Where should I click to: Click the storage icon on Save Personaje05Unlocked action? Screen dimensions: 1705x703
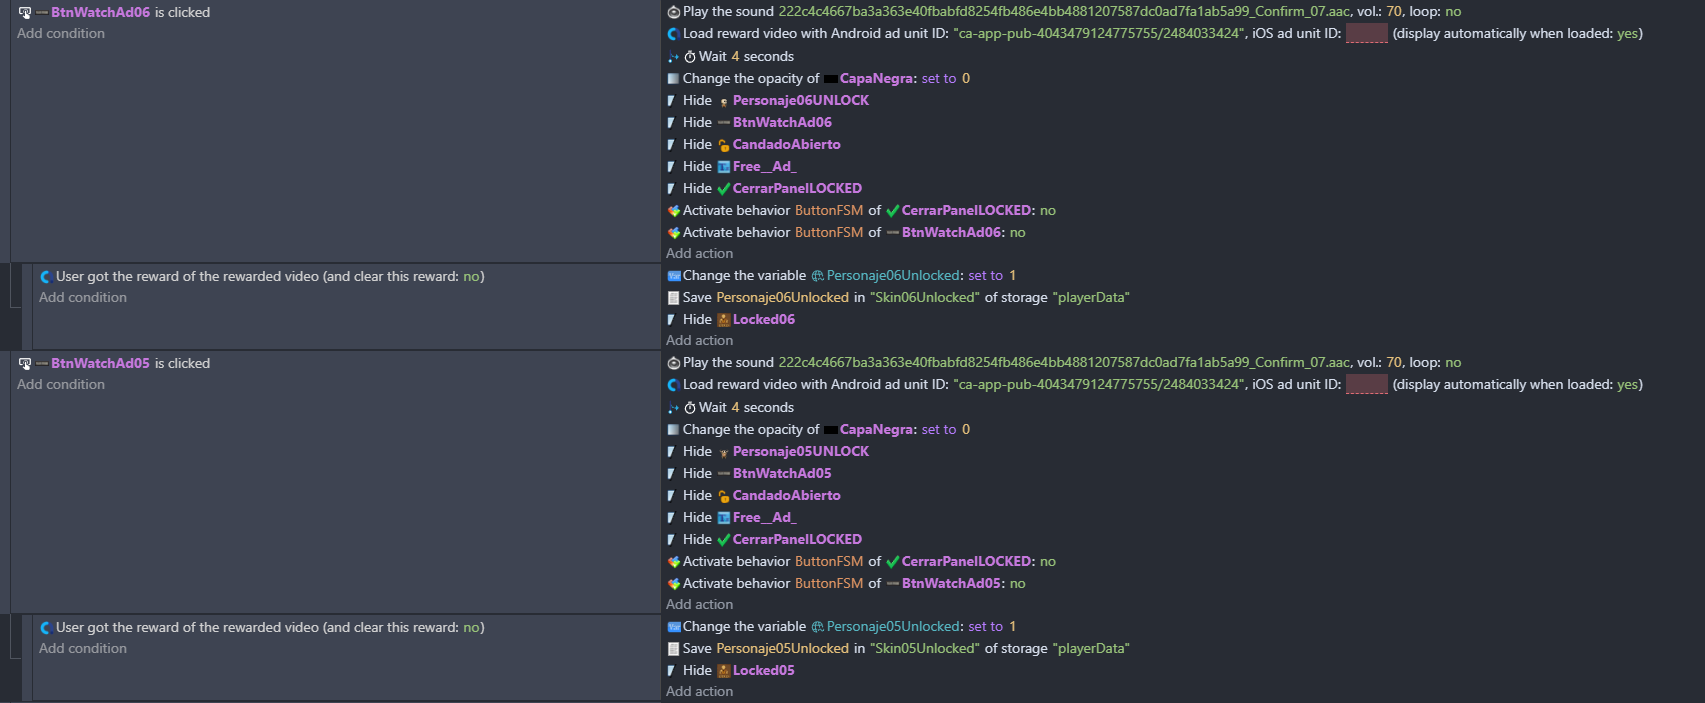(x=674, y=649)
